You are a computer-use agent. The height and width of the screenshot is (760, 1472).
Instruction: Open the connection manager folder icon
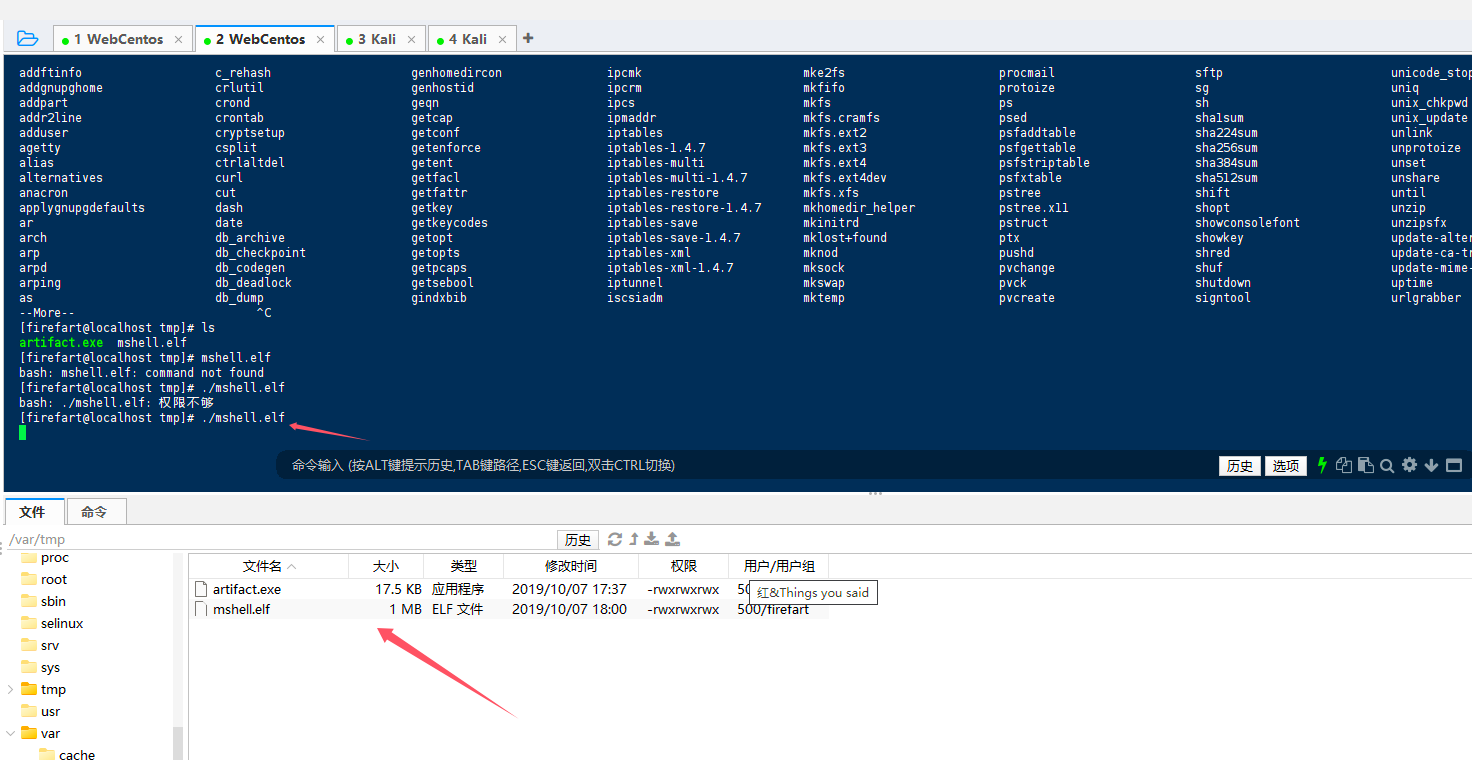click(27, 39)
